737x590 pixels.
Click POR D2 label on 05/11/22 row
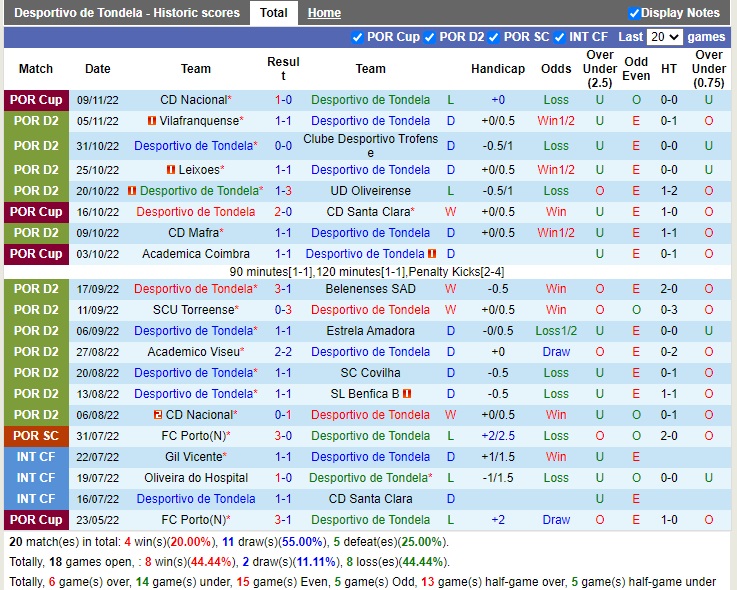pos(36,121)
